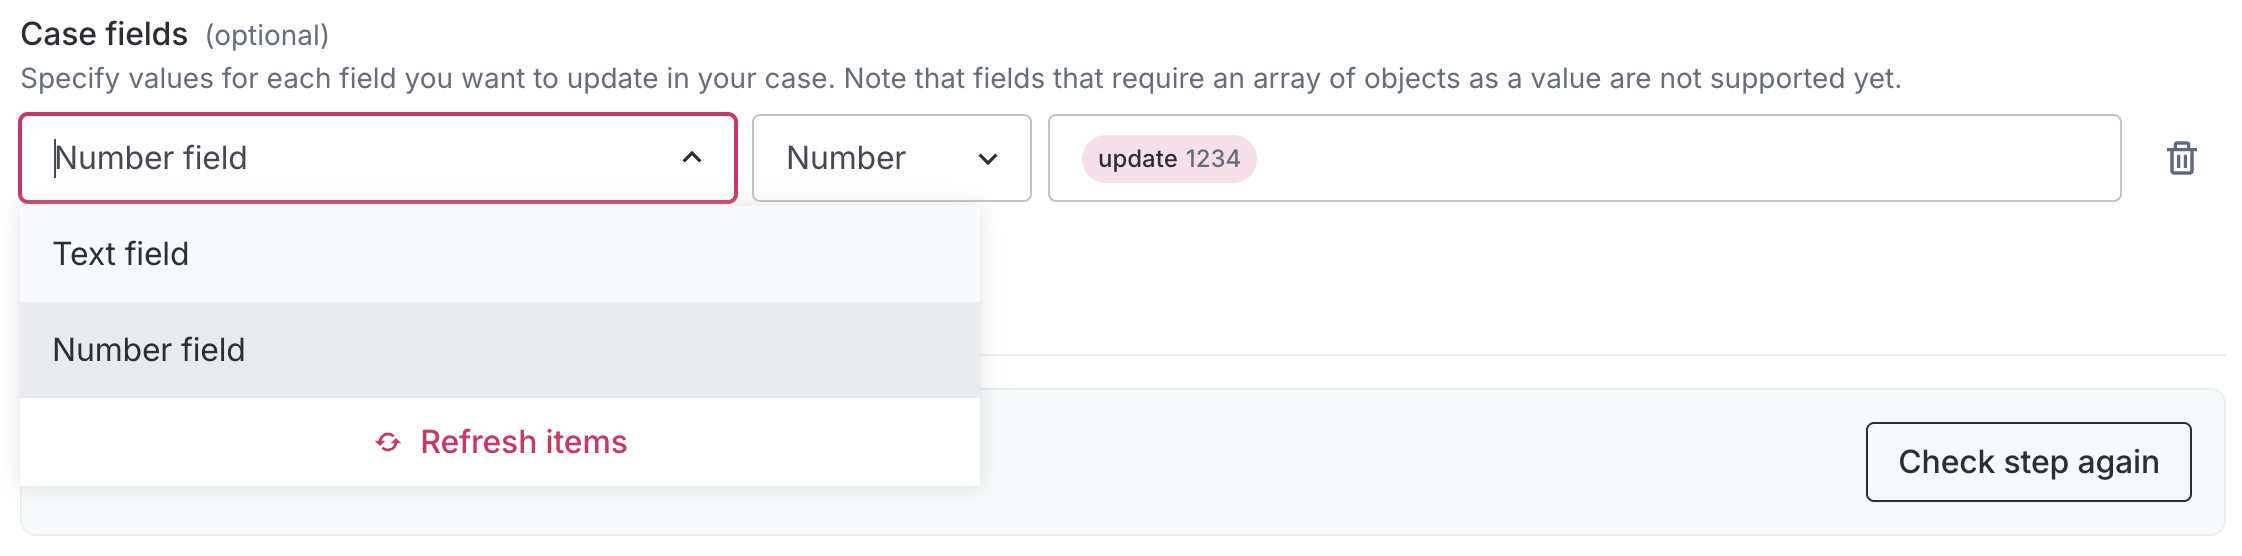Image resolution: width=2242 pixels, height=556 pixels.
Task: Click the down chevron beside Number type
Action: point(988,159)
